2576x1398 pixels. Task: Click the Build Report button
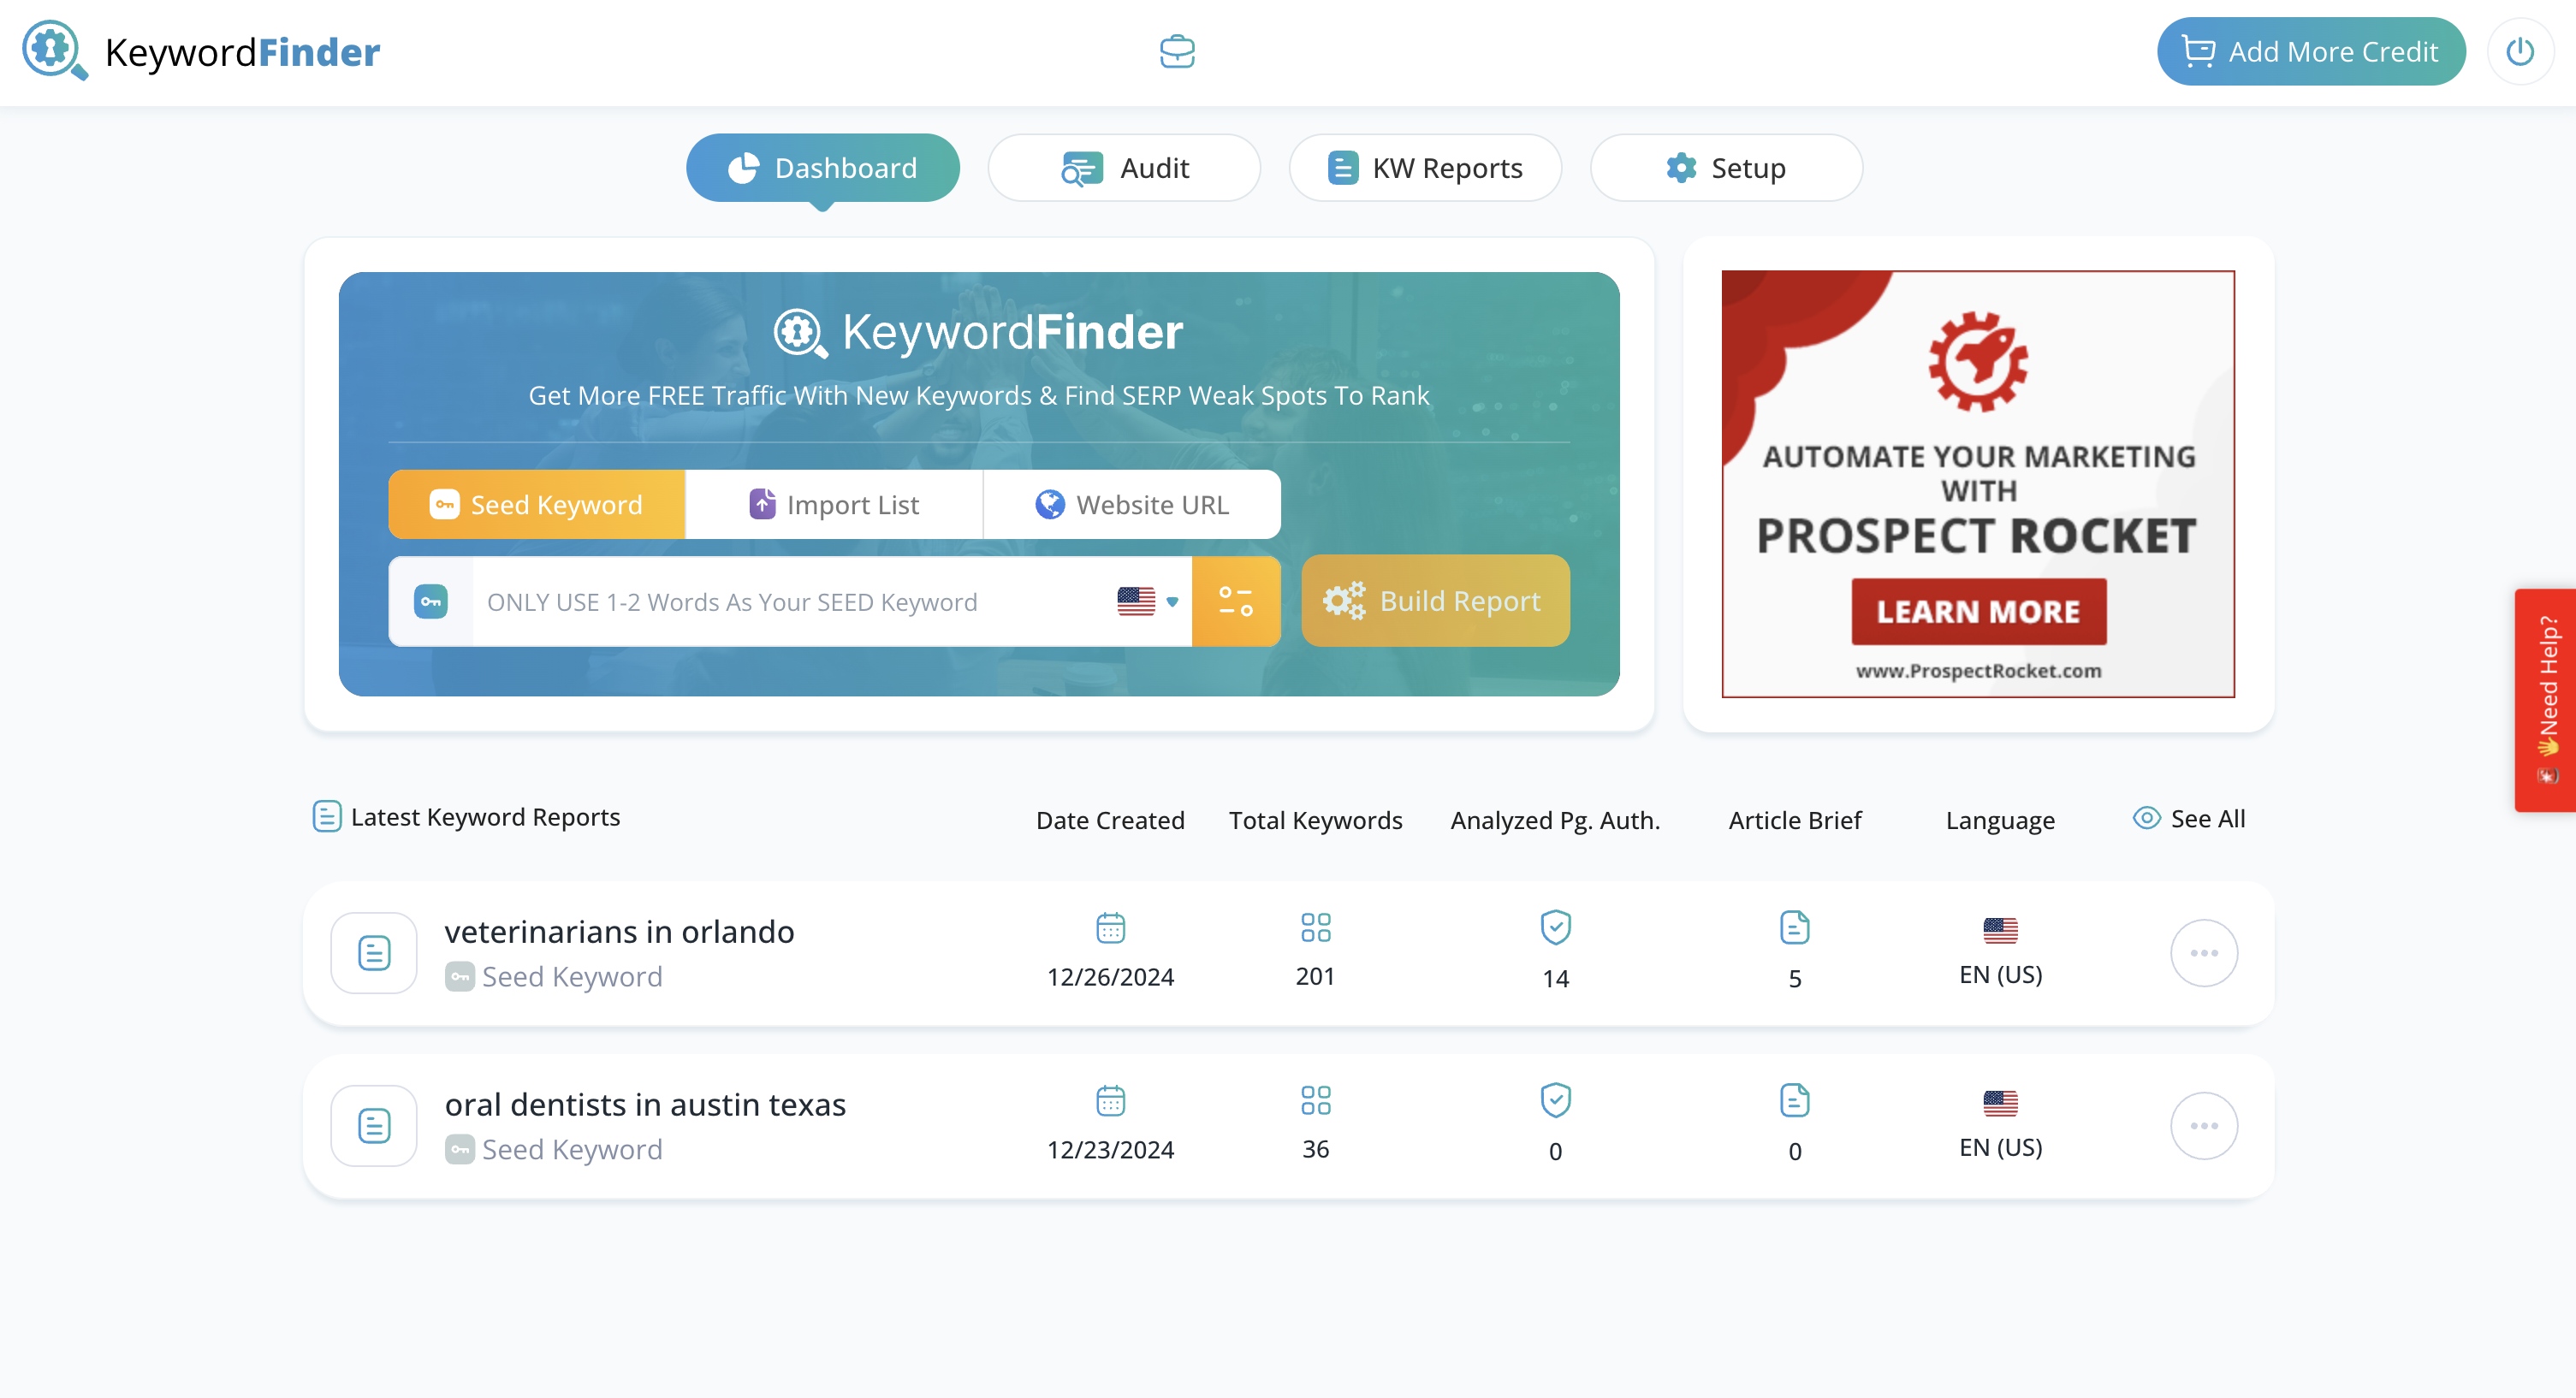[x=1434, y=601]
